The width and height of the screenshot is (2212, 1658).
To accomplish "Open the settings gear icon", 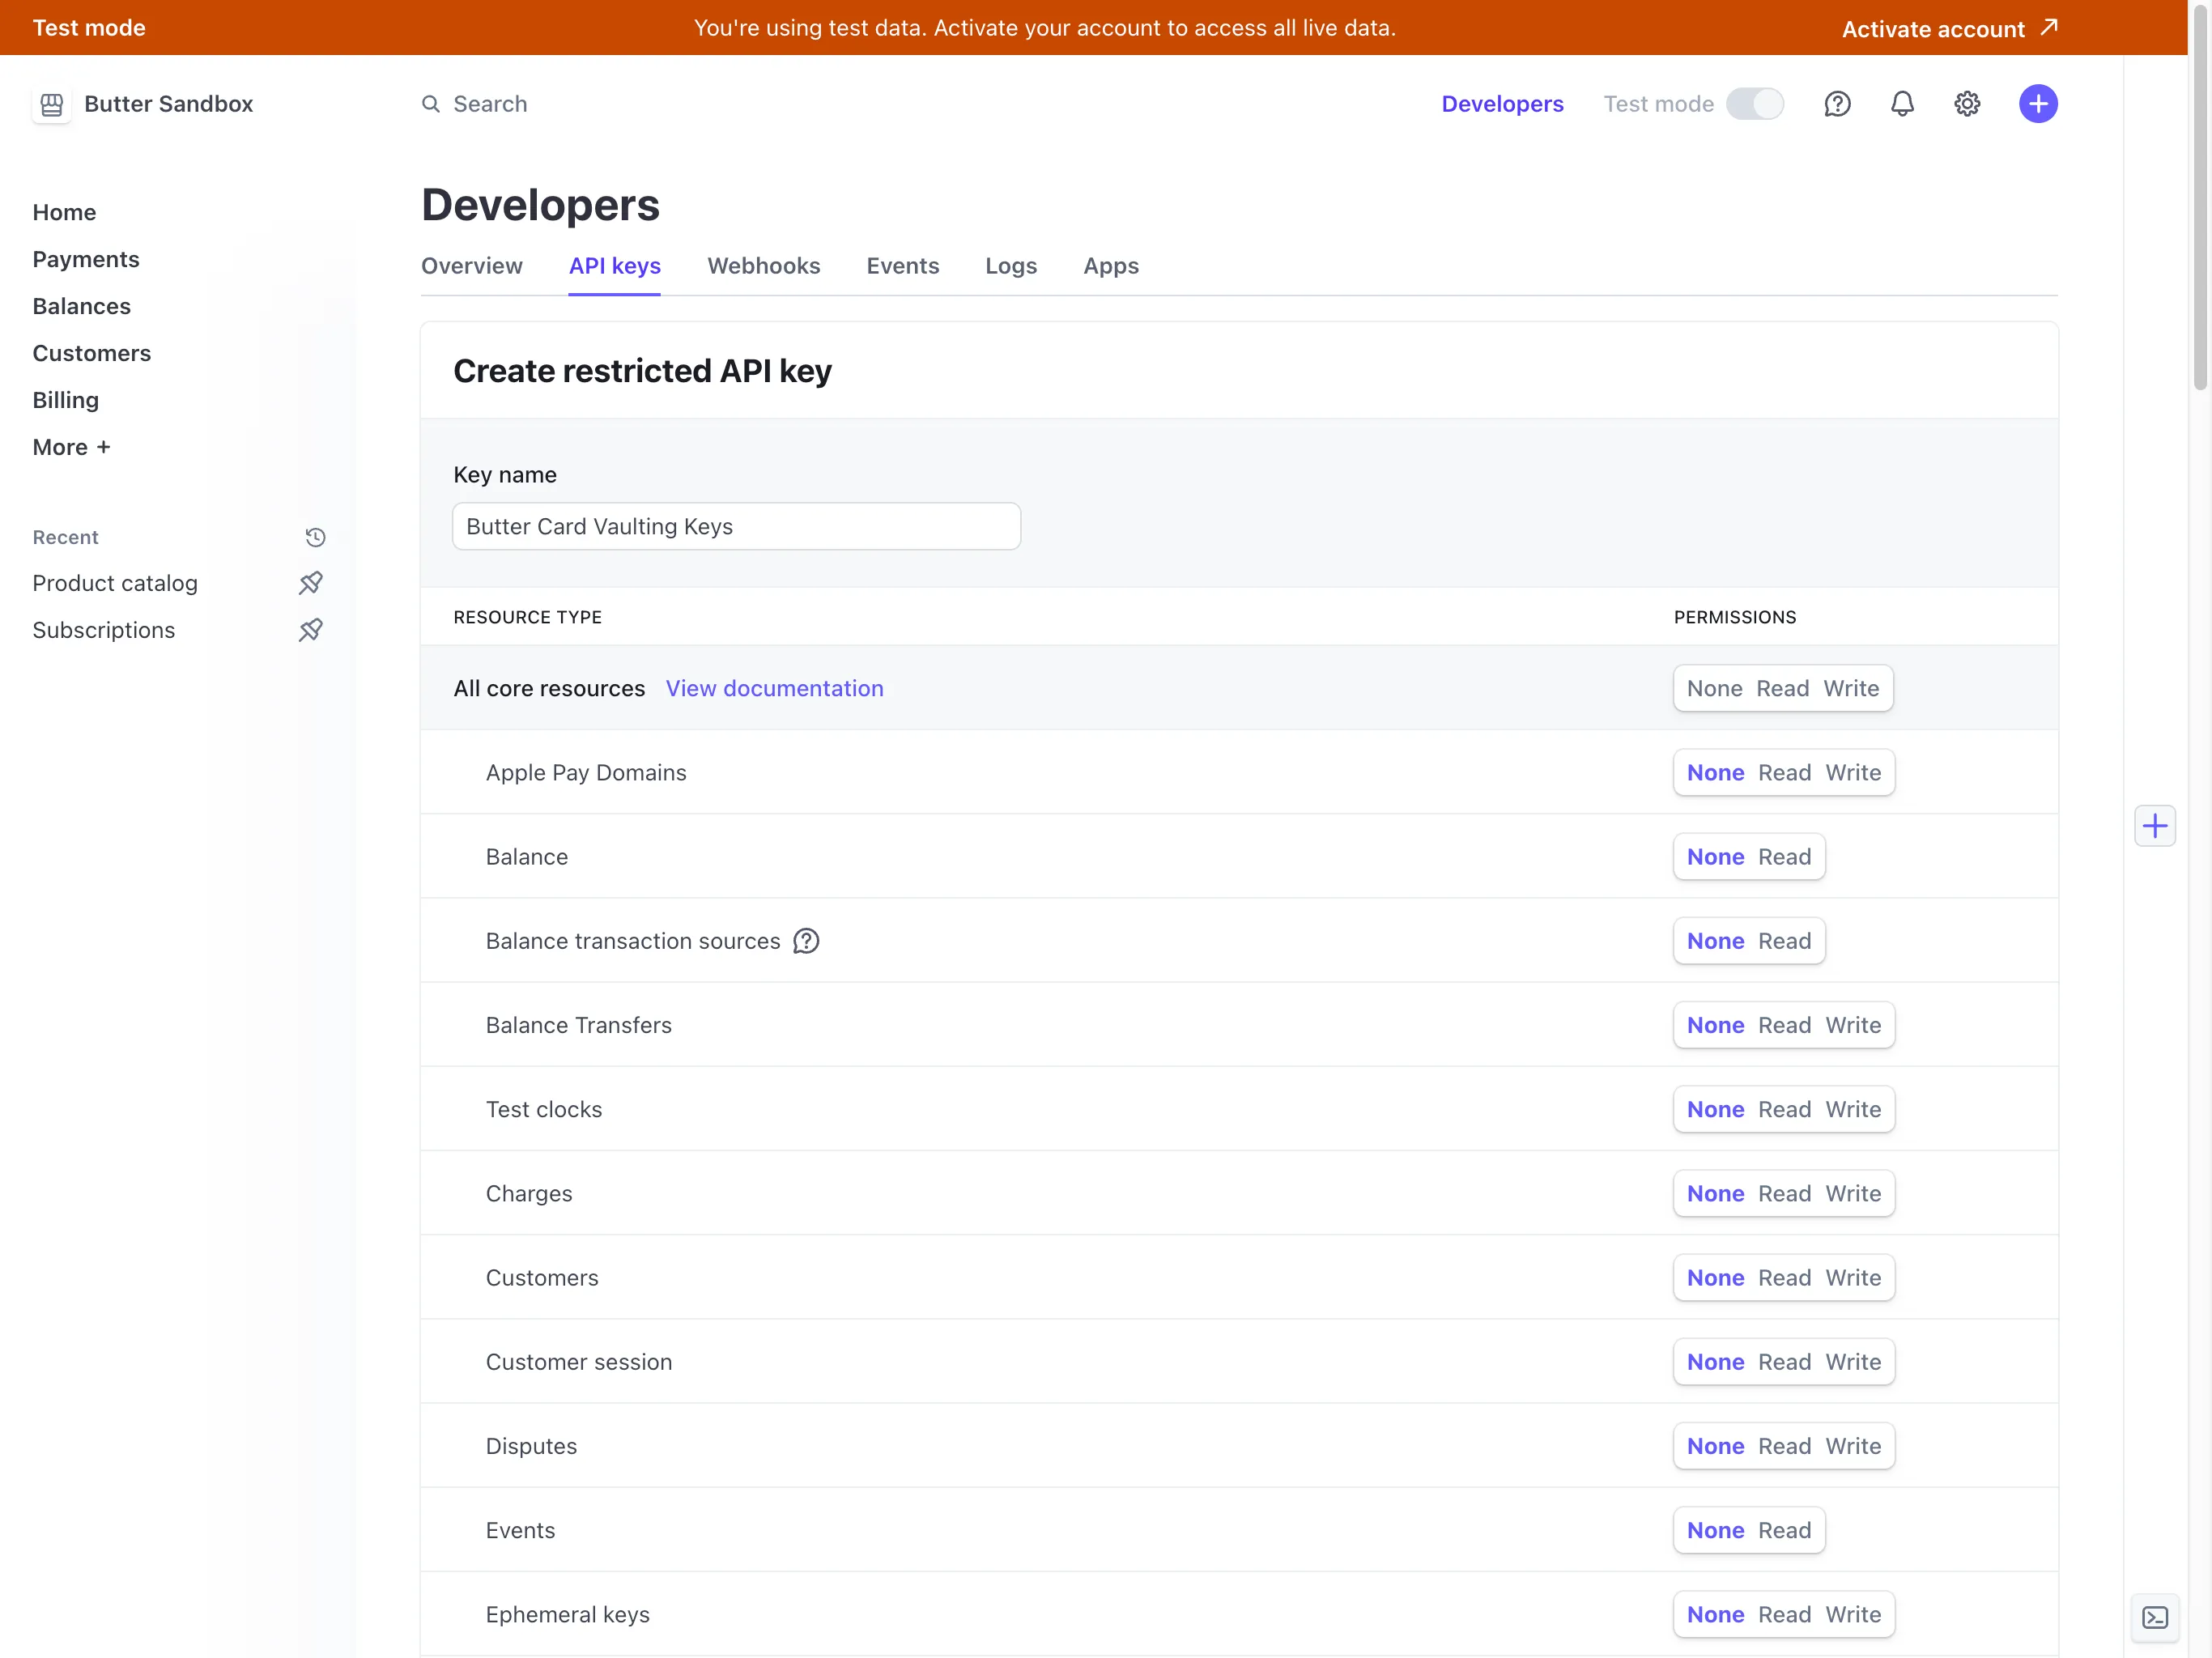I will pyautogui.click(x=1967, y=104).
